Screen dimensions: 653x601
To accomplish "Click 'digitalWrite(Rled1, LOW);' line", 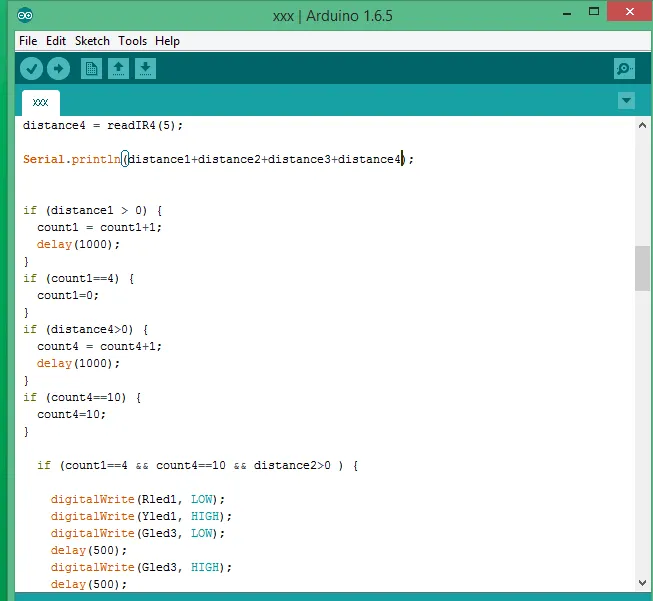I will (x=137, y=499).
